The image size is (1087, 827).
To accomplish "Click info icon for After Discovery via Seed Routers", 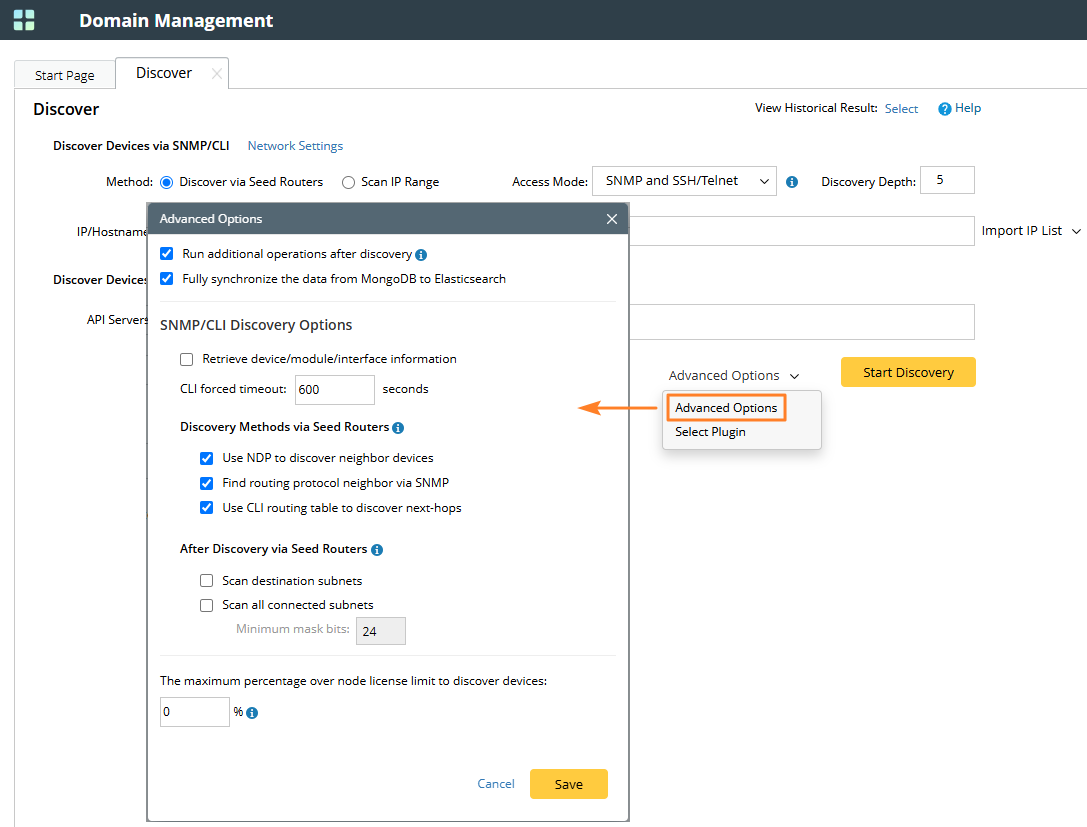I will [377, 550].
